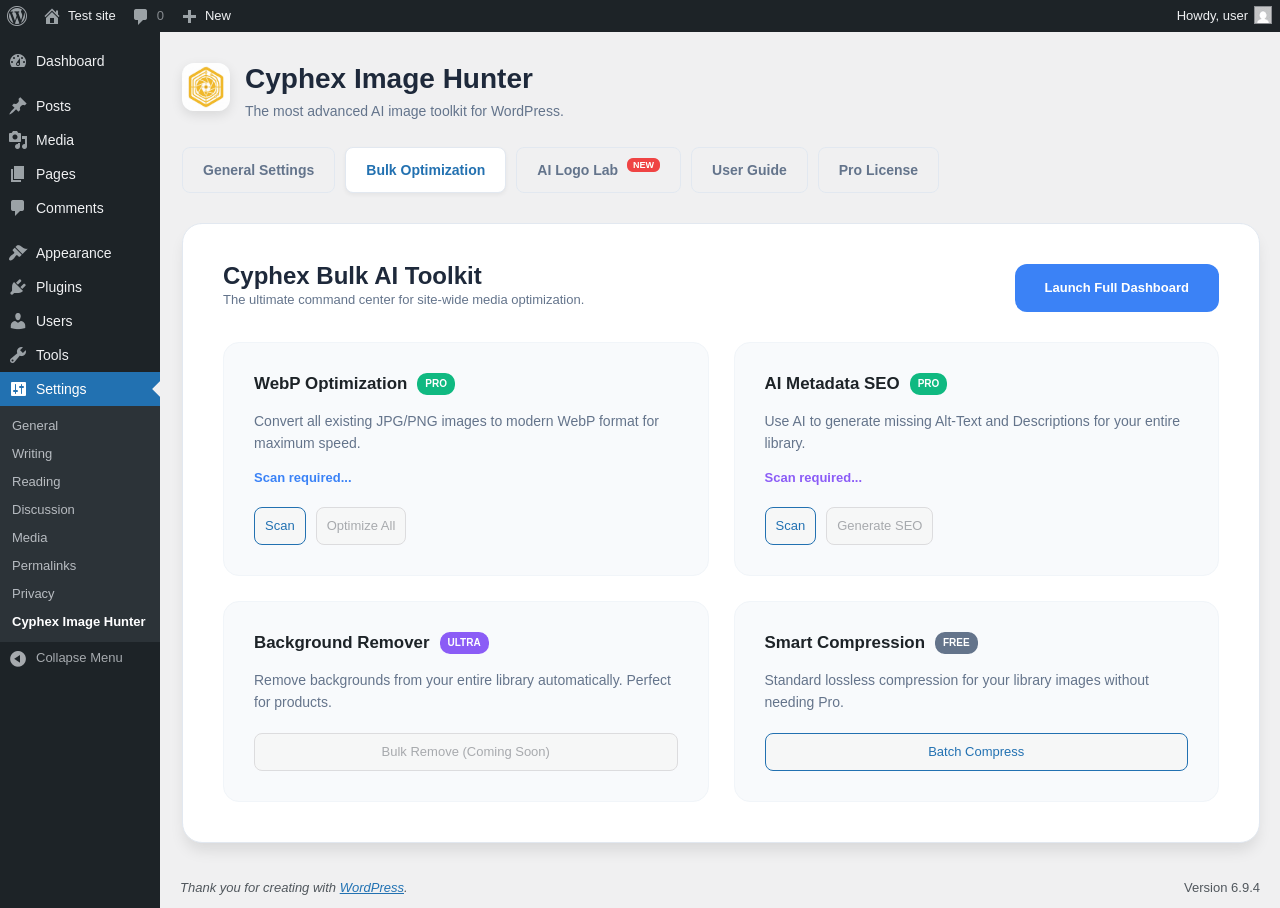Click the WordPress logo icon
The image size is (1280, 908).
click(x=17, y=16)
